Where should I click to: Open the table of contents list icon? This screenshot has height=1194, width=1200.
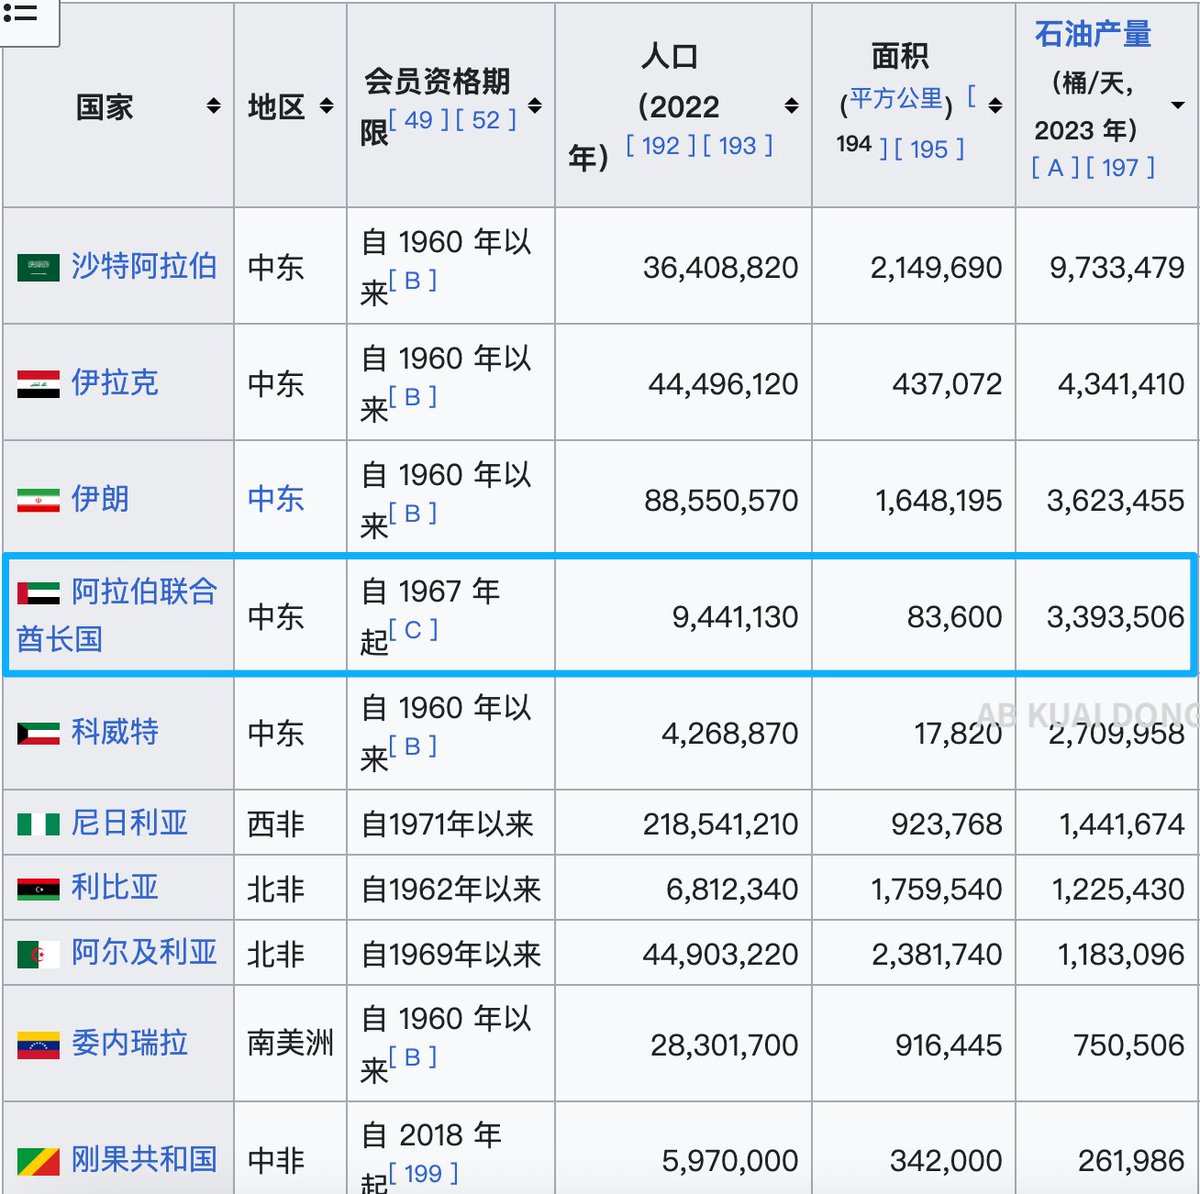(20, 15)
